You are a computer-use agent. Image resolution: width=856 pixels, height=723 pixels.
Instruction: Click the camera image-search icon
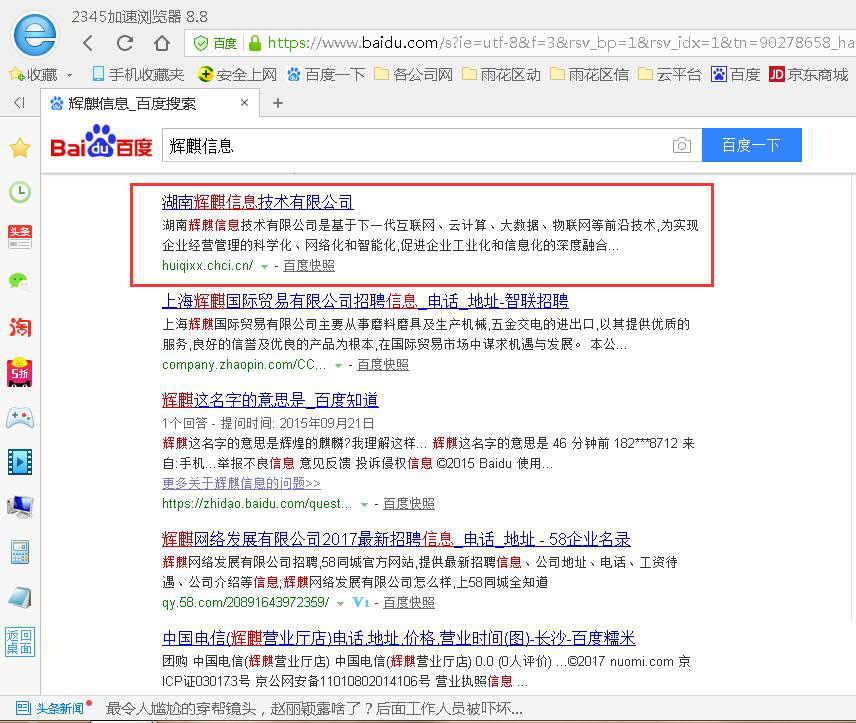coord(682,145)
